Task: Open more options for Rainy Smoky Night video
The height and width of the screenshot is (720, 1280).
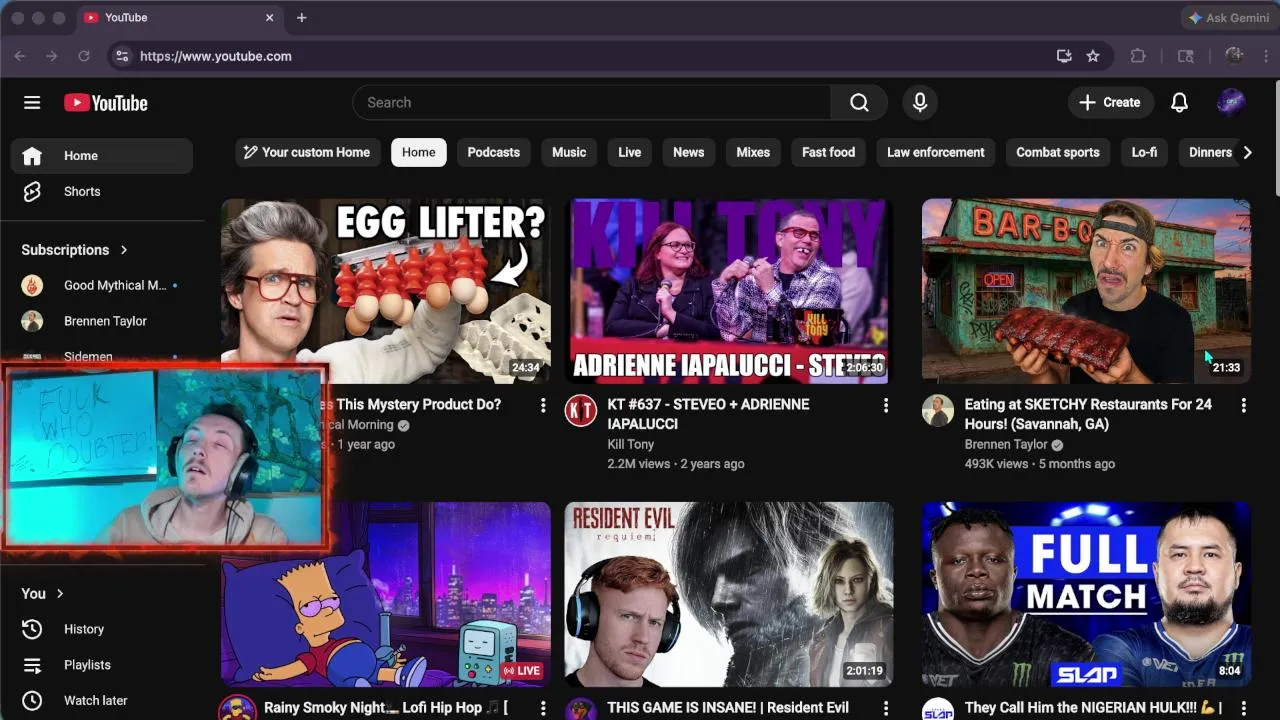Action: pos(543,708)
